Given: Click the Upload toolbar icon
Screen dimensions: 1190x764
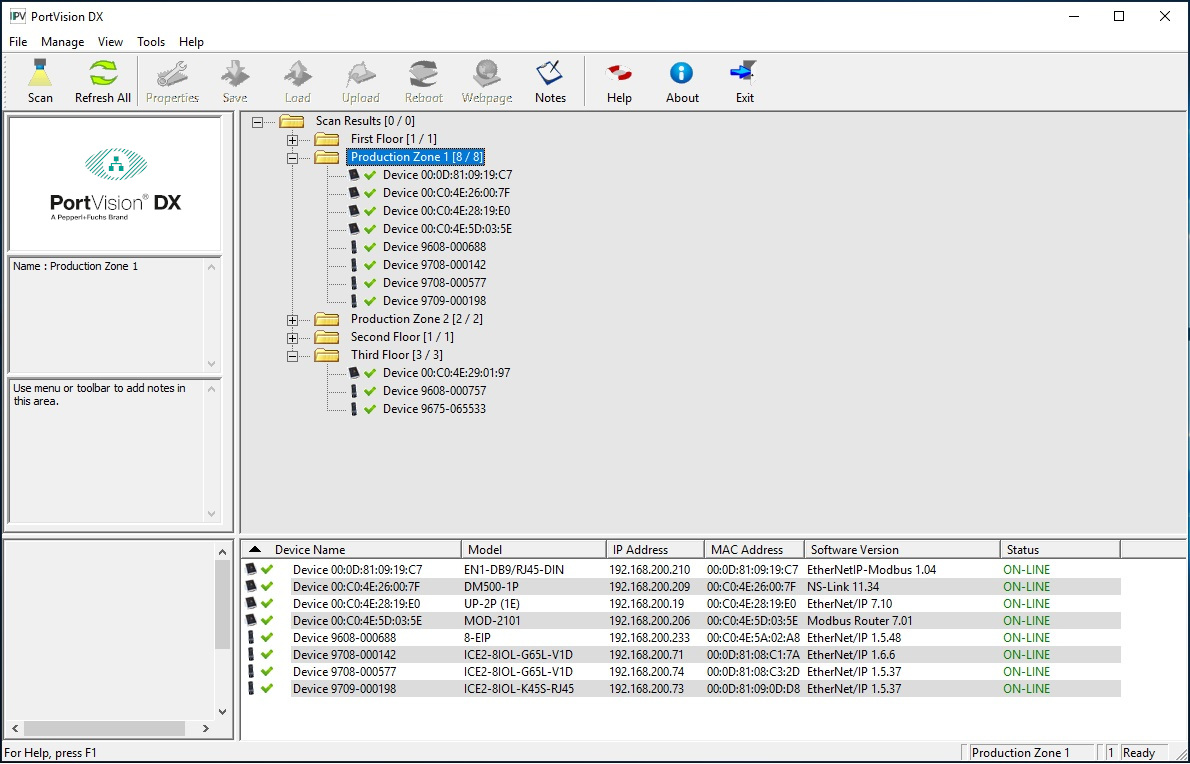Looking at the screenshot, I should tap(360, 74).
